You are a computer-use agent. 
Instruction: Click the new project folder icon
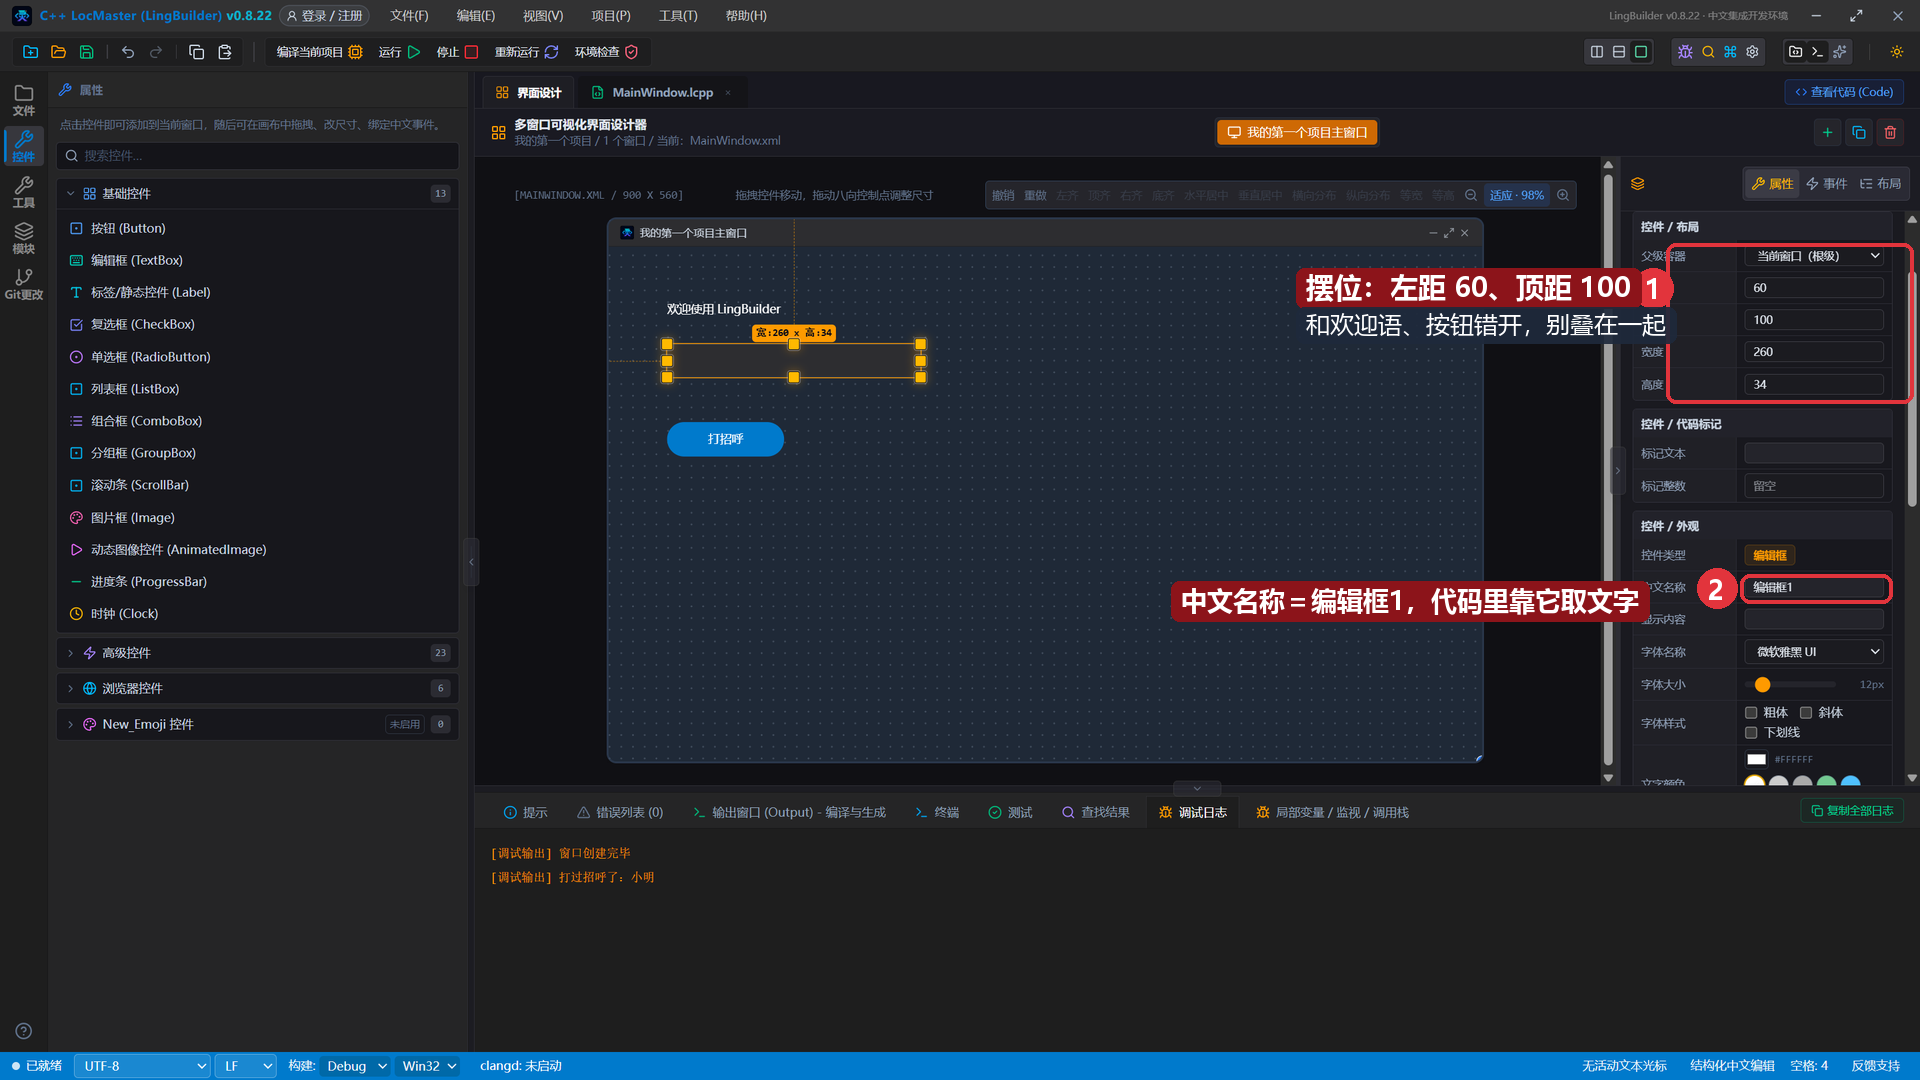tap(30, 52)
